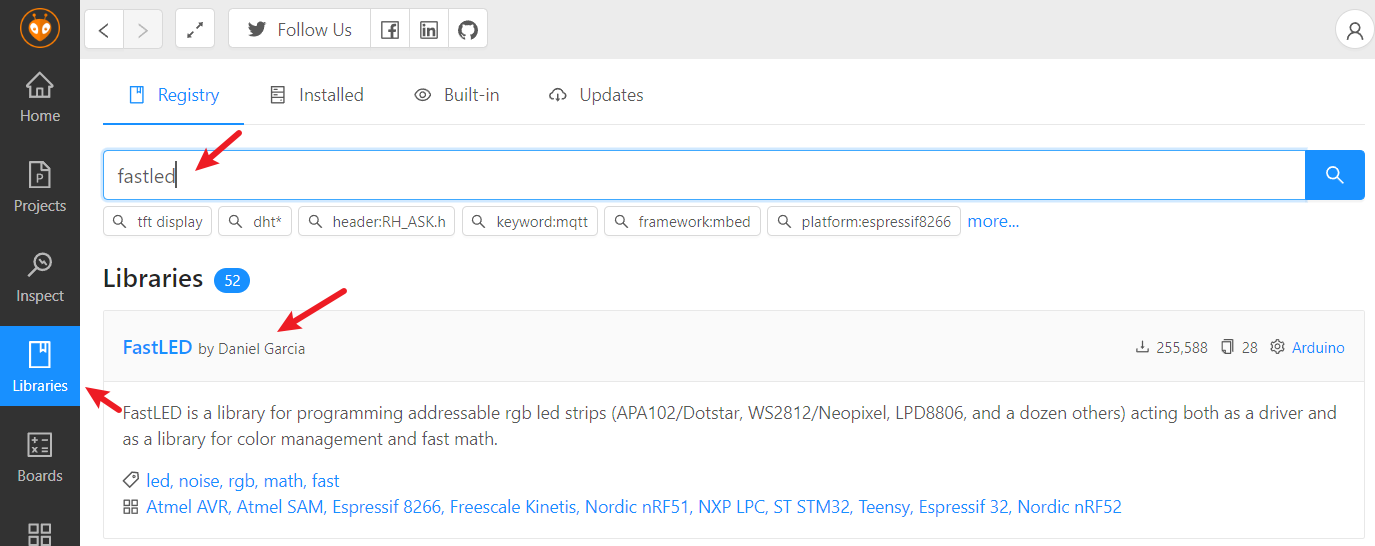The width and height of the screenshot is (1375, 546).
Task: Open the GitHub icon link
Action: (x=468, y=30)
